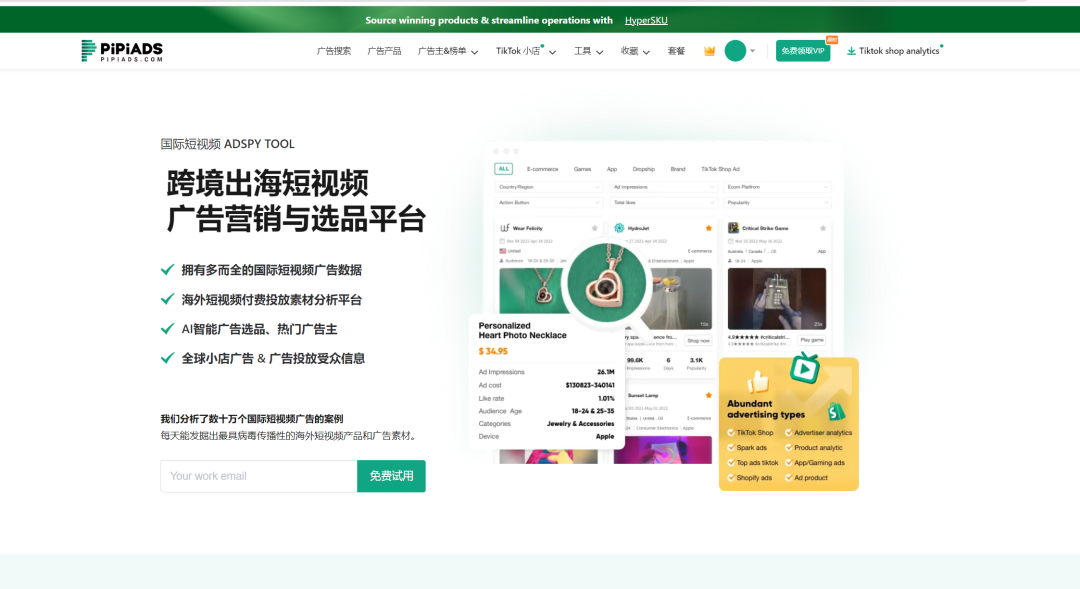Open the Country/Region dropdown
This screenshot has height=589, width=1080.
[549, 187]
